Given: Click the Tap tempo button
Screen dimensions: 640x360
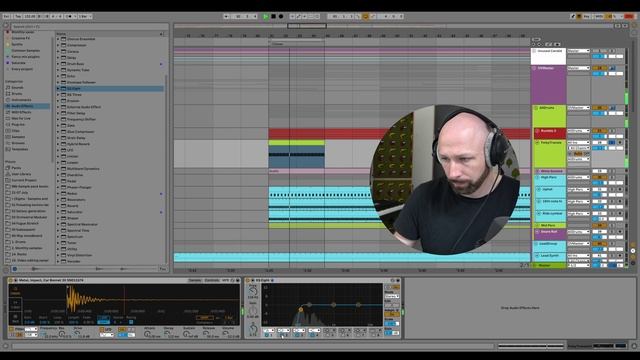Looking at the screenshot, I should pyautogui.click(x=18, y=16).
